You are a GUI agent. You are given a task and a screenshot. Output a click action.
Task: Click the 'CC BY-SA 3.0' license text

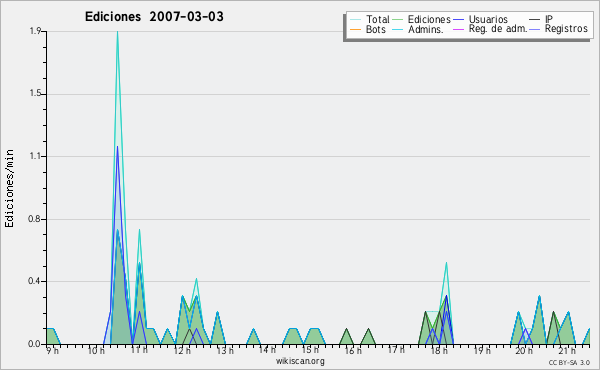pos(569,362)
